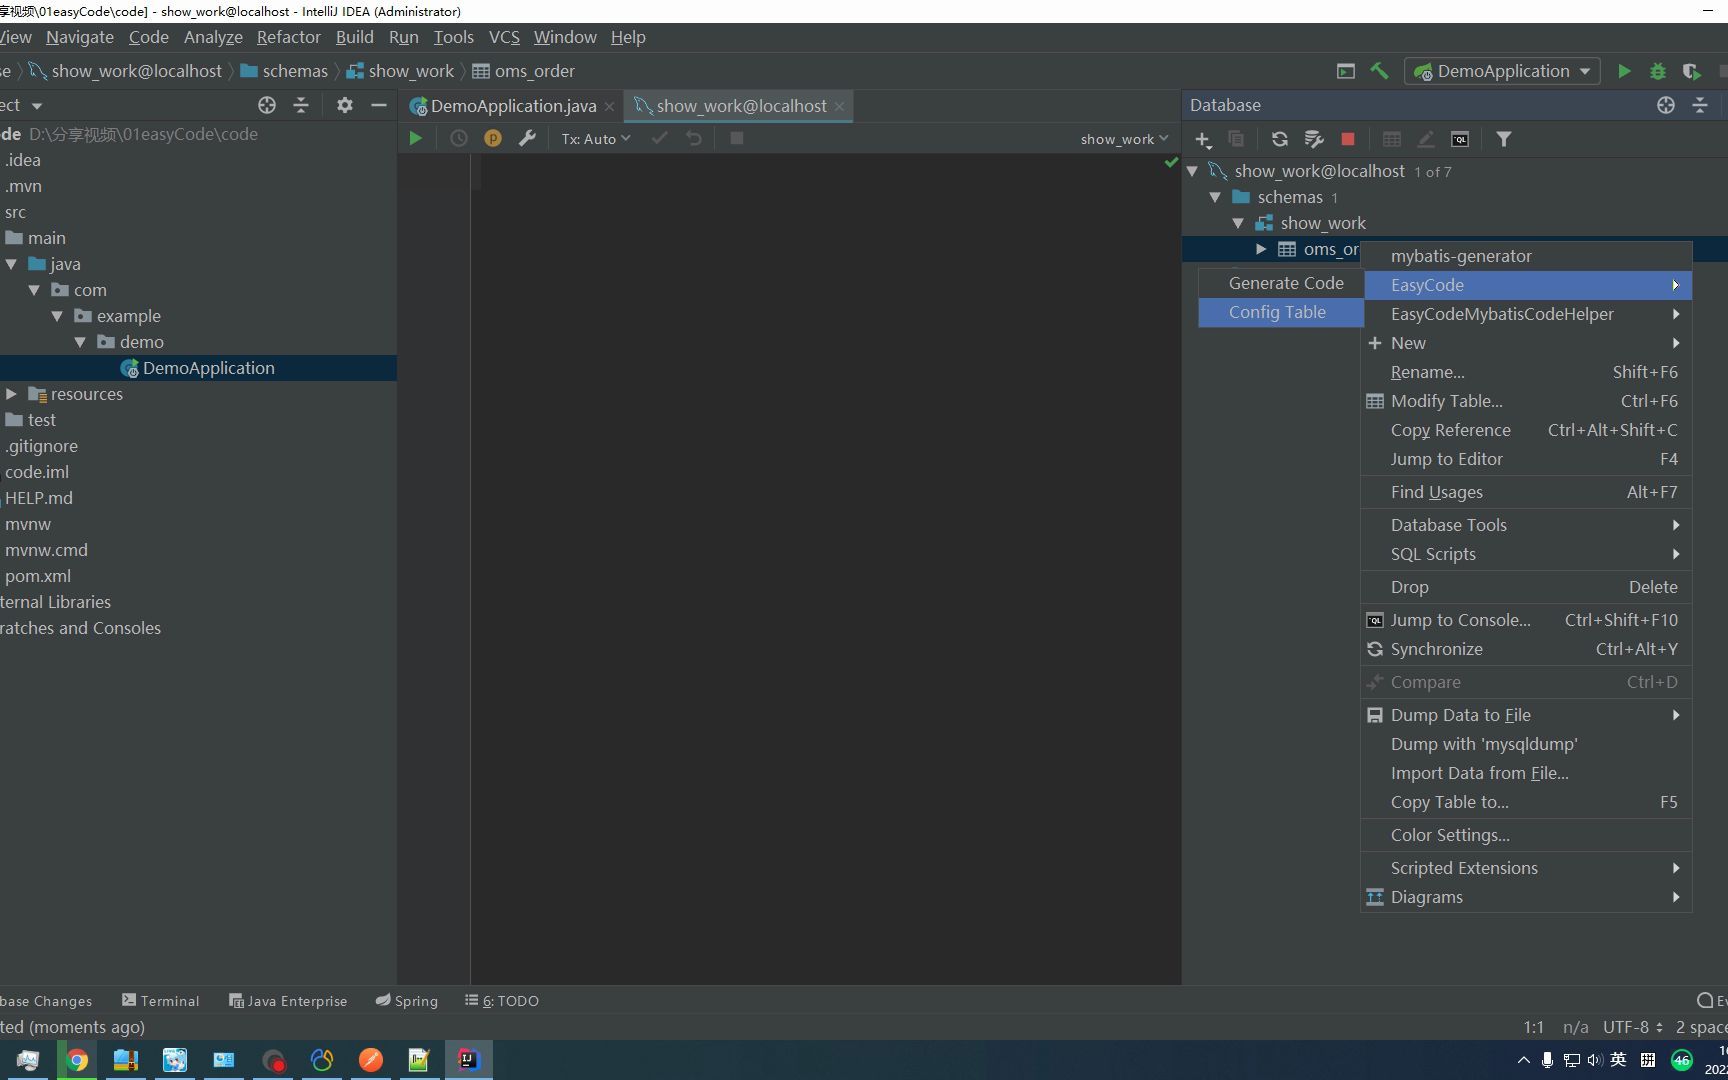Open the Tx: Auto transaction mode dropdown
Screen dimensions: 1728x1080
(596, 139)
